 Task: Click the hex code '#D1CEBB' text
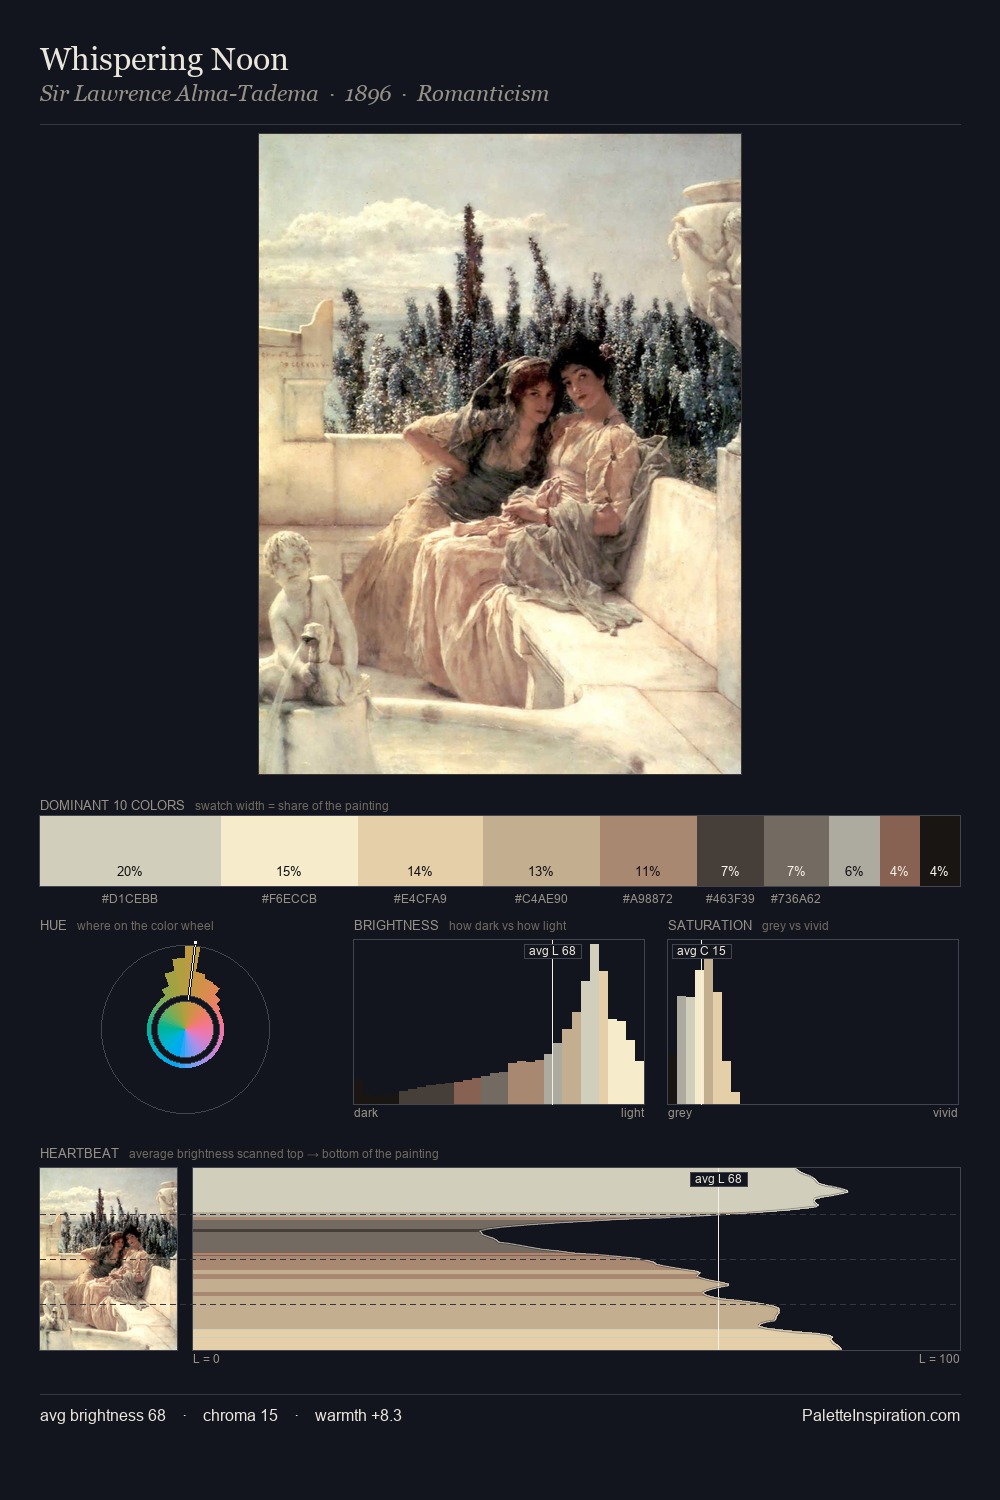point(130,898)
